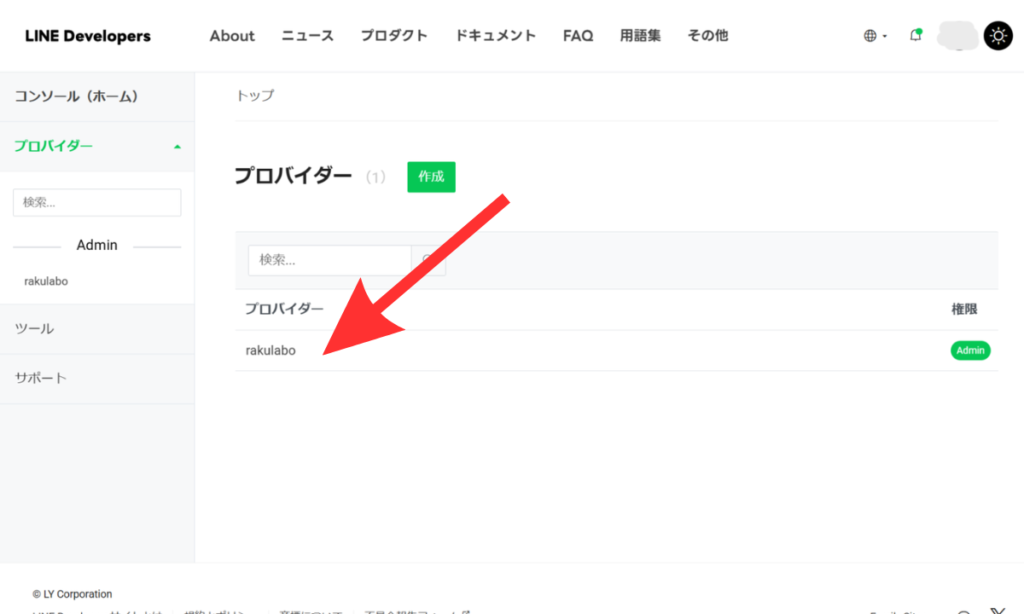Open the ツール sidebar section

coord(97,329)
